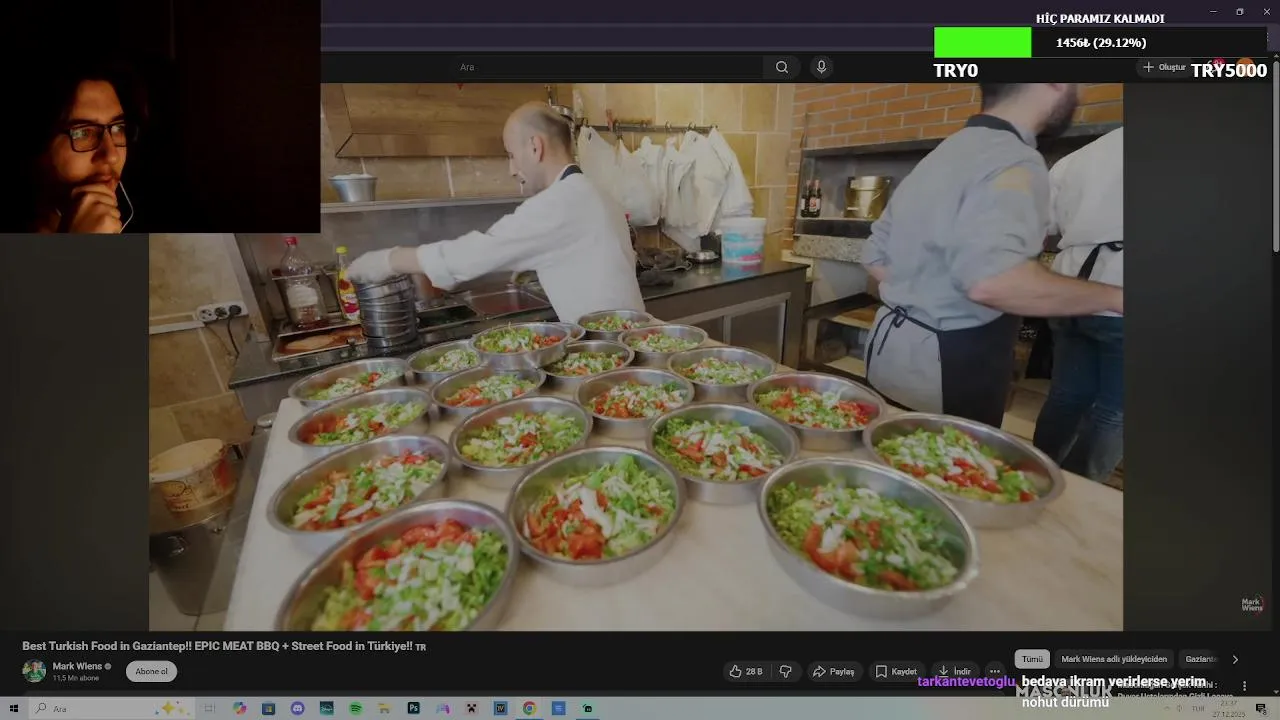Open options menu of the suggested video
The image size is (1280, 720).
tap(1244, 686)
